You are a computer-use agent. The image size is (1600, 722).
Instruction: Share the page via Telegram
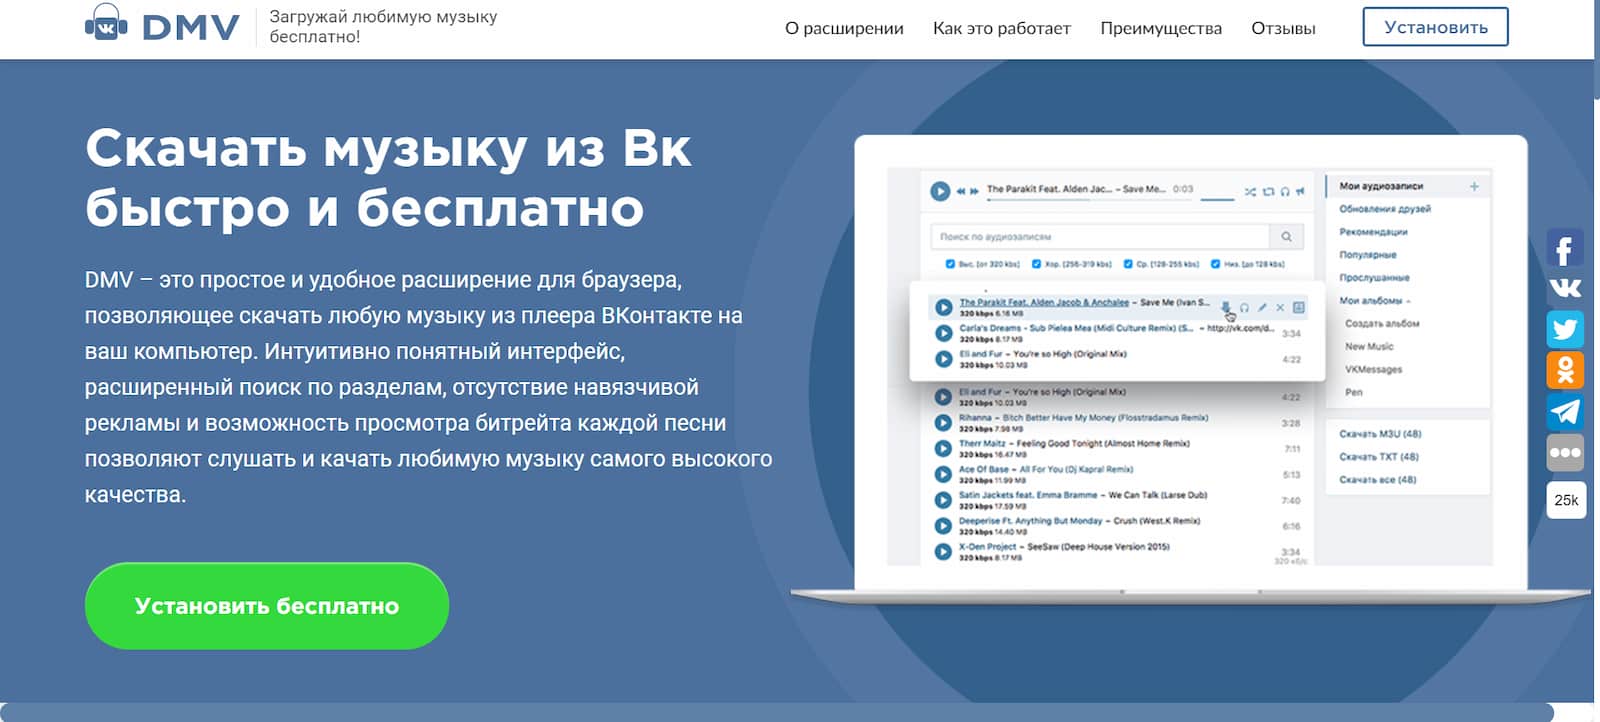(x=1565, y=412)
